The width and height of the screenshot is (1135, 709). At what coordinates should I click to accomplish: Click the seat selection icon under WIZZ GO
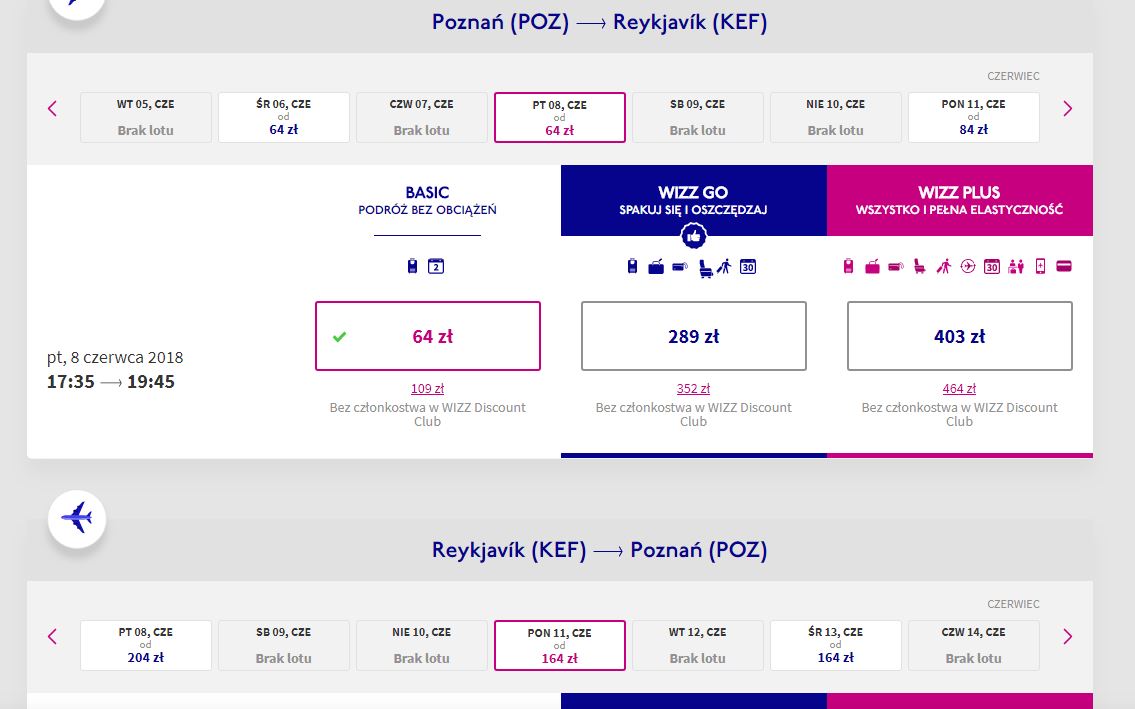pyautogui.click(x=704, y=268)
